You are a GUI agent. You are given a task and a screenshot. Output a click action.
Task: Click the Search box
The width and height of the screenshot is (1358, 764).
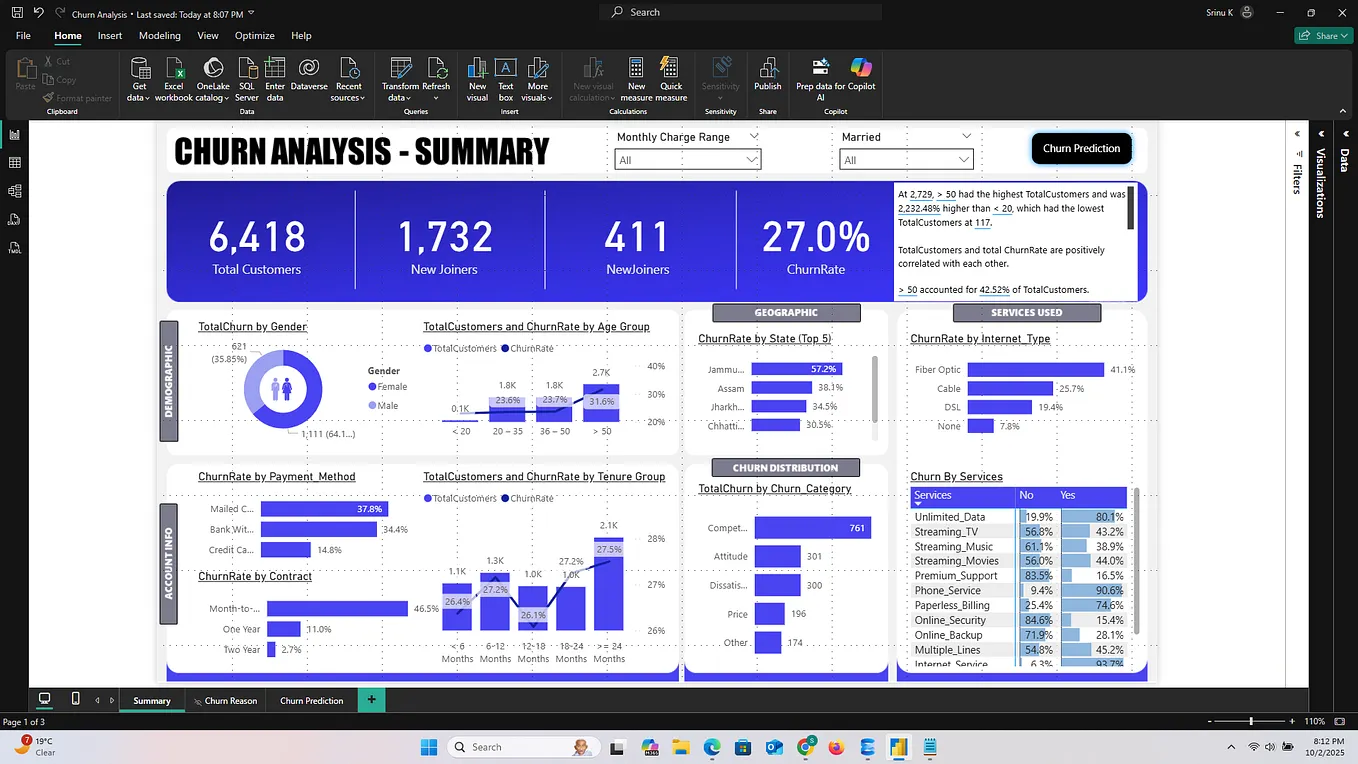click(740, 12)
